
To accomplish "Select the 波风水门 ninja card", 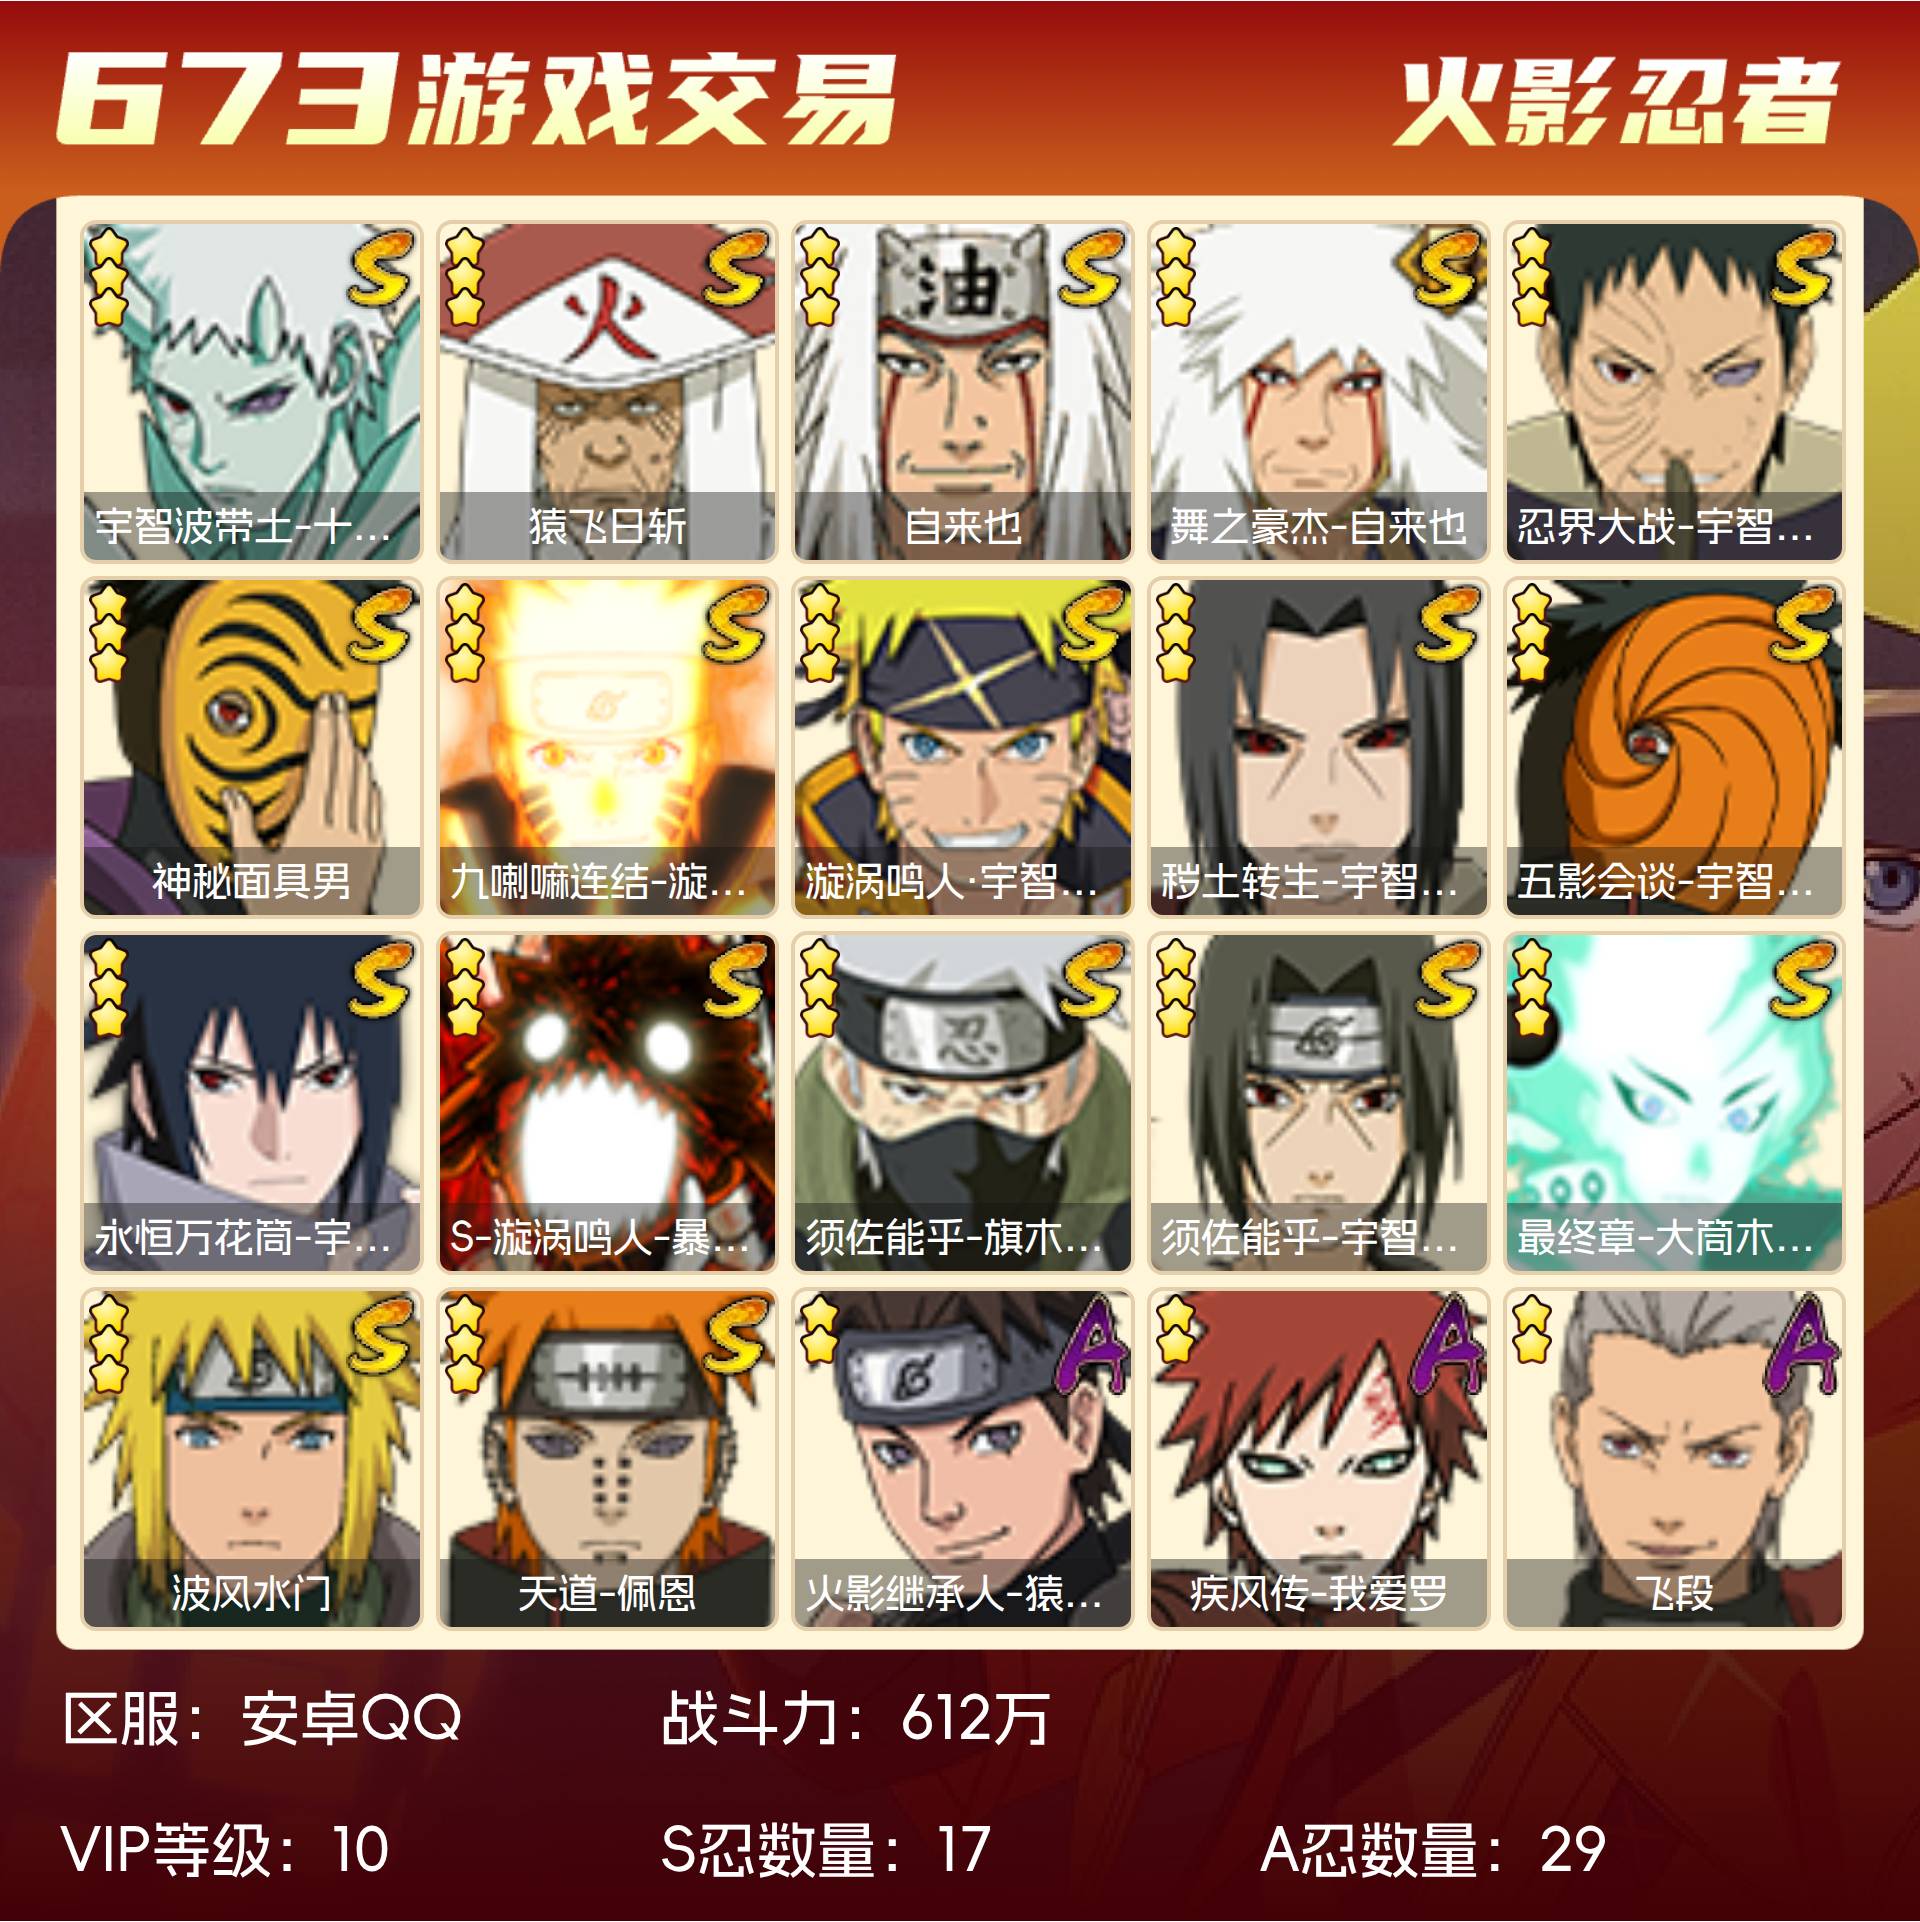I will pyautogui.click(x=252, y=1459).
